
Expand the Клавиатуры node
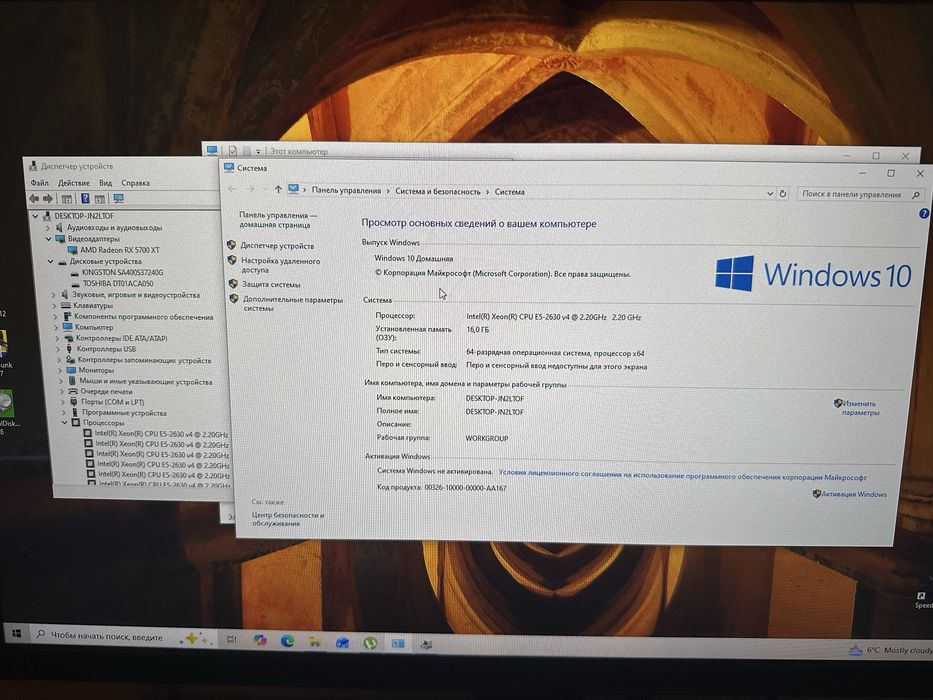(54, 305)
